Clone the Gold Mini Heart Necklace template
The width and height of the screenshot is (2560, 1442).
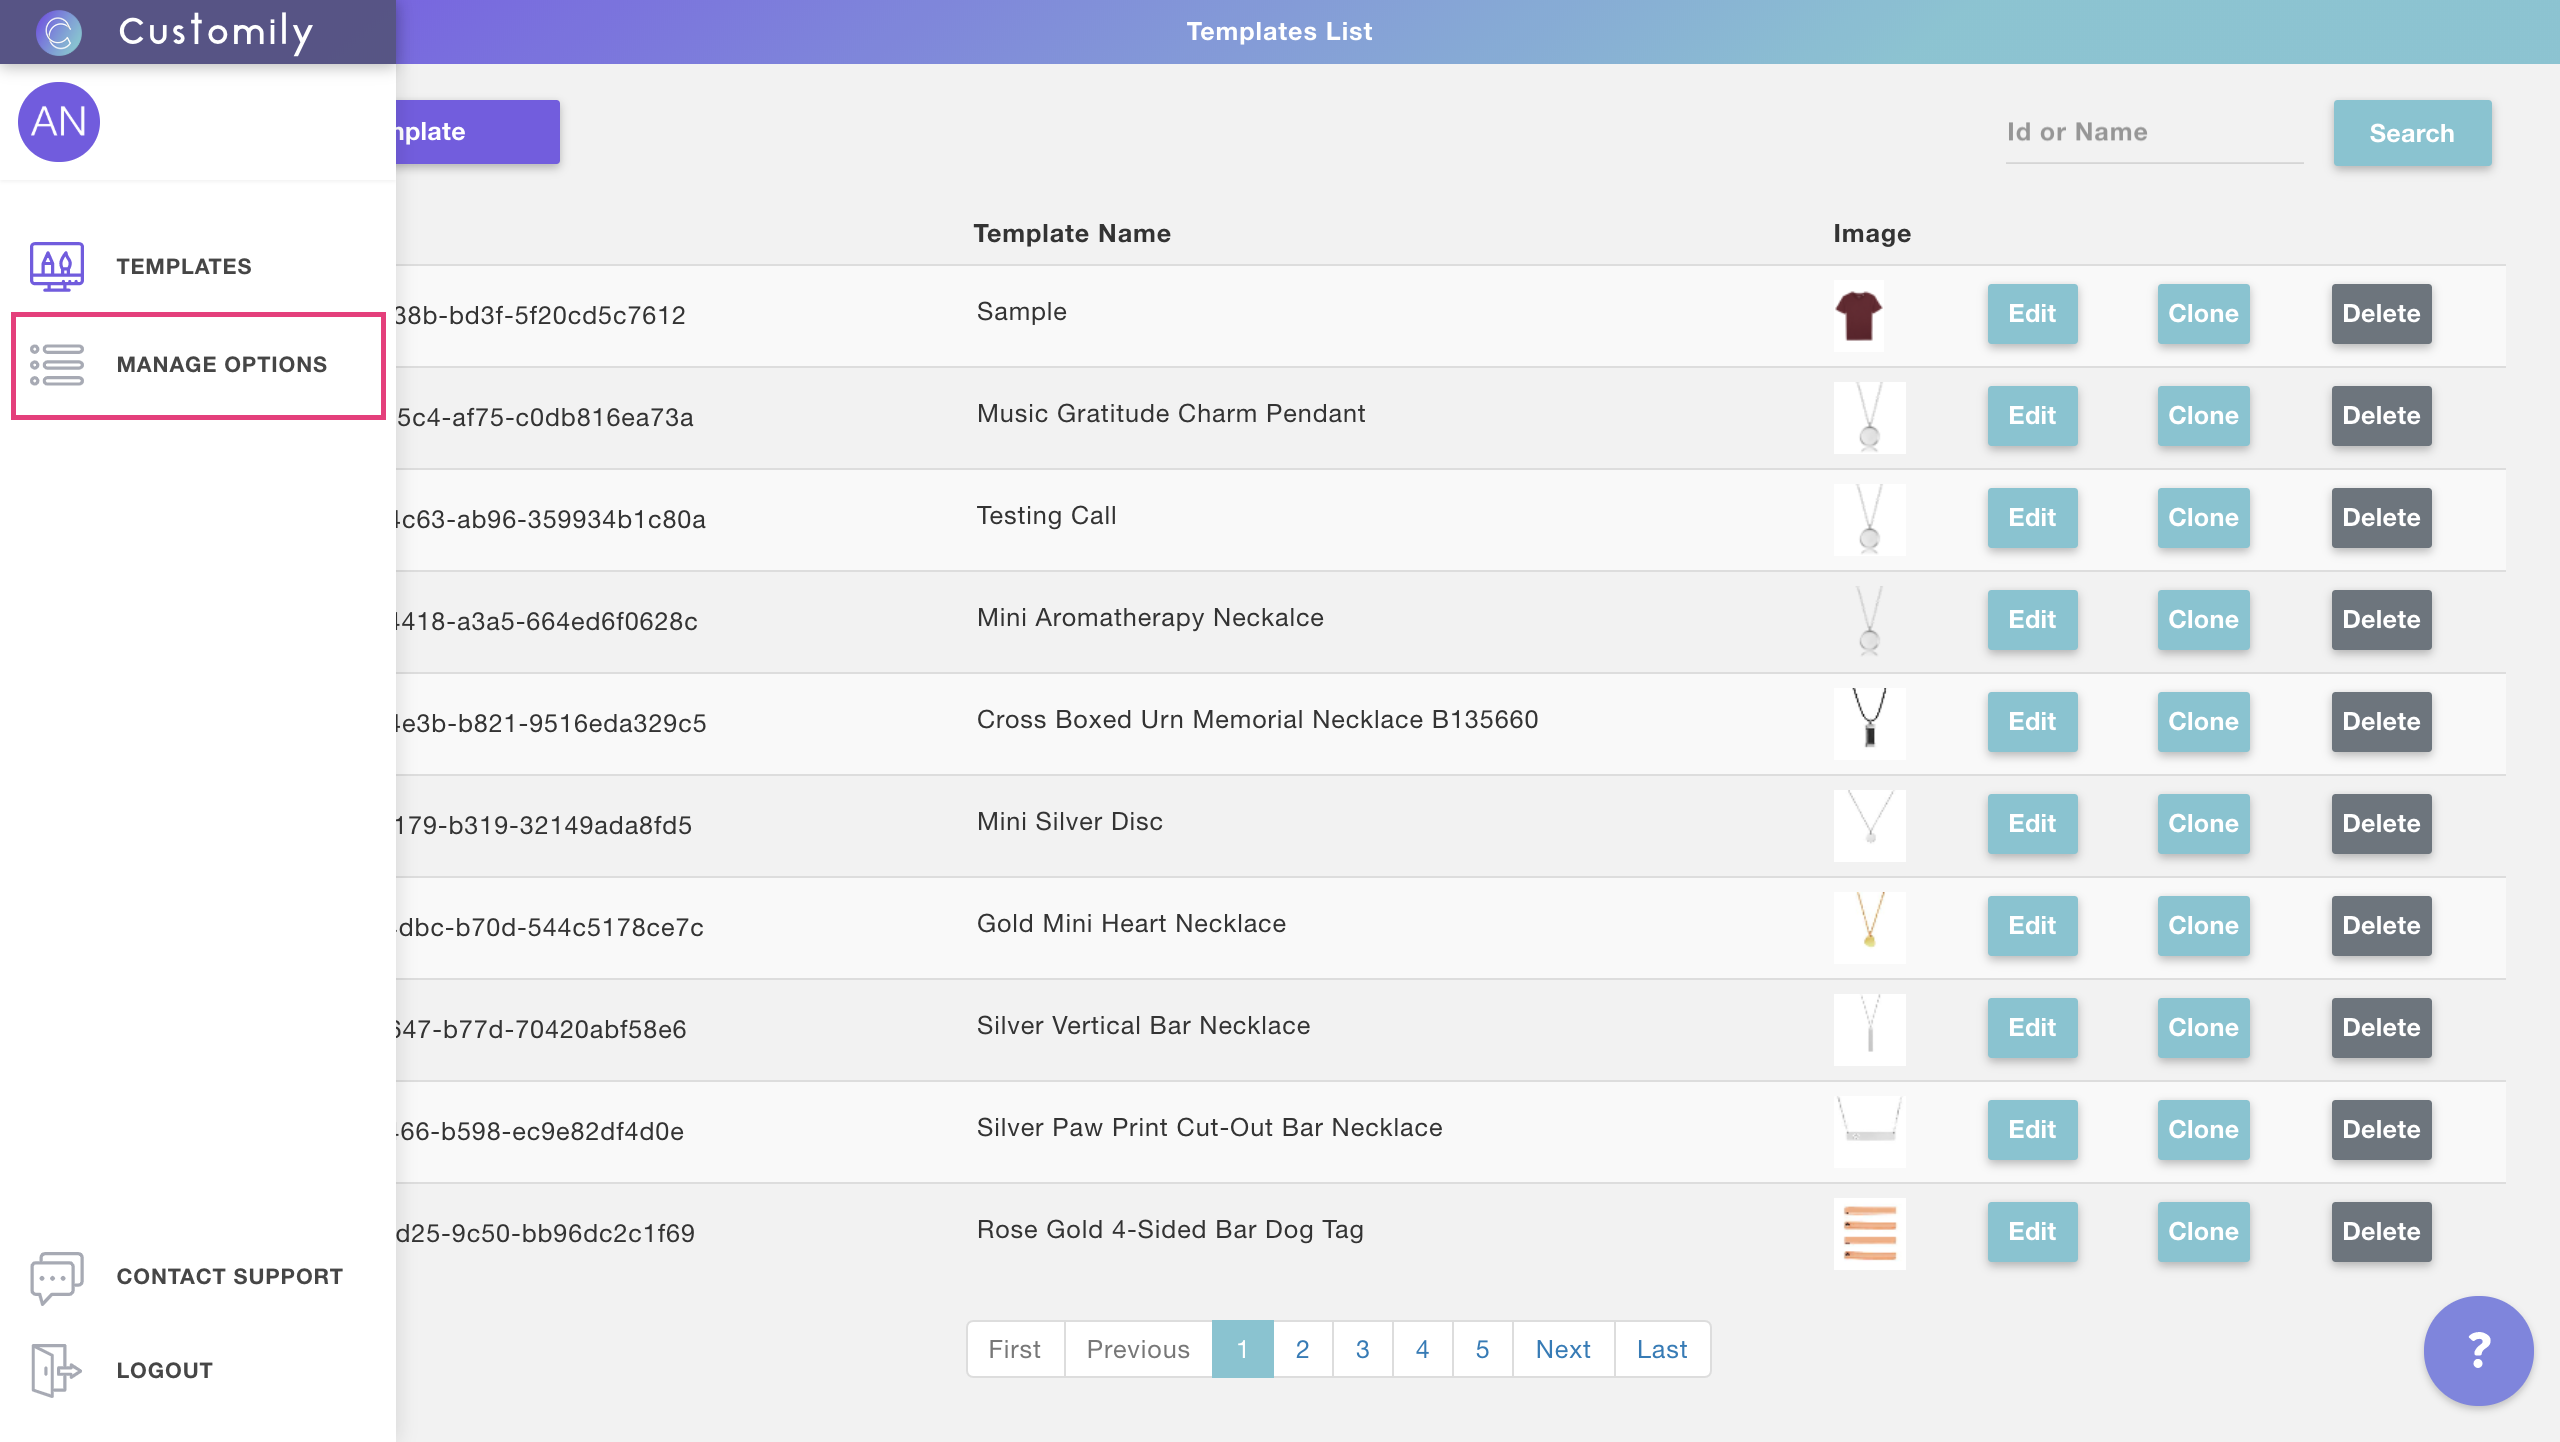point(2203,926)
